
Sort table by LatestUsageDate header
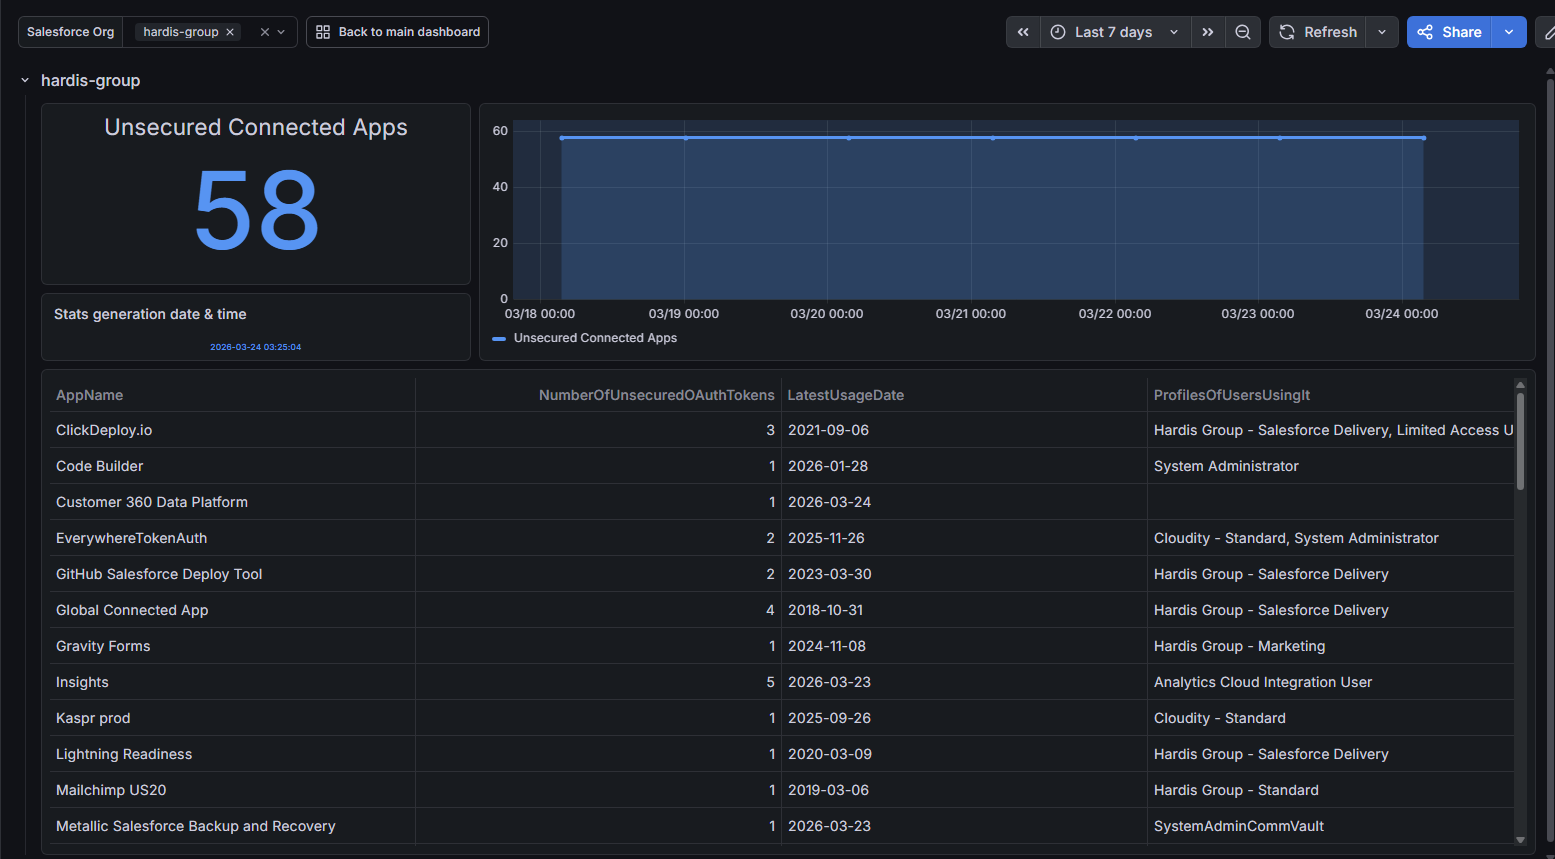pyautogui.click(x=845, y=395)
